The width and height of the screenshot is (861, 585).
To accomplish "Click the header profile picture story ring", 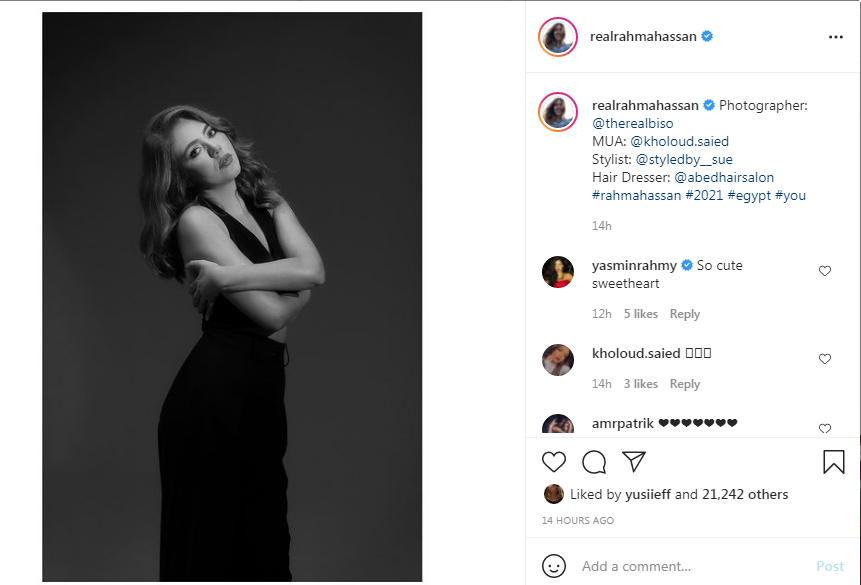I will pos(558,37).
